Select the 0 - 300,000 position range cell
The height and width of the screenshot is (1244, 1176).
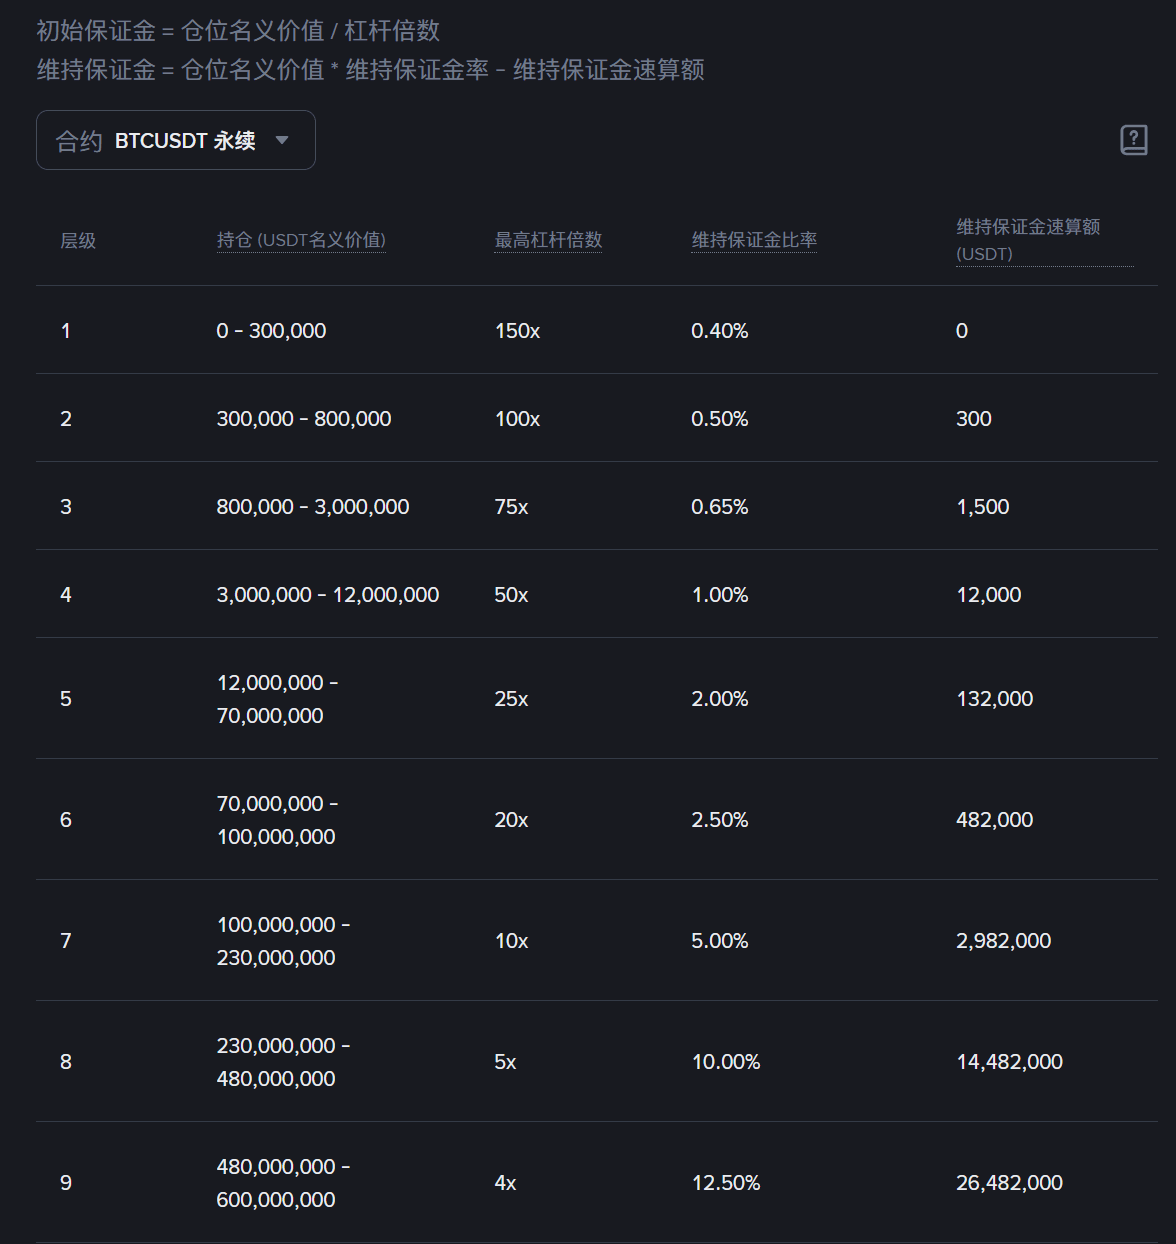pos(271,331)
